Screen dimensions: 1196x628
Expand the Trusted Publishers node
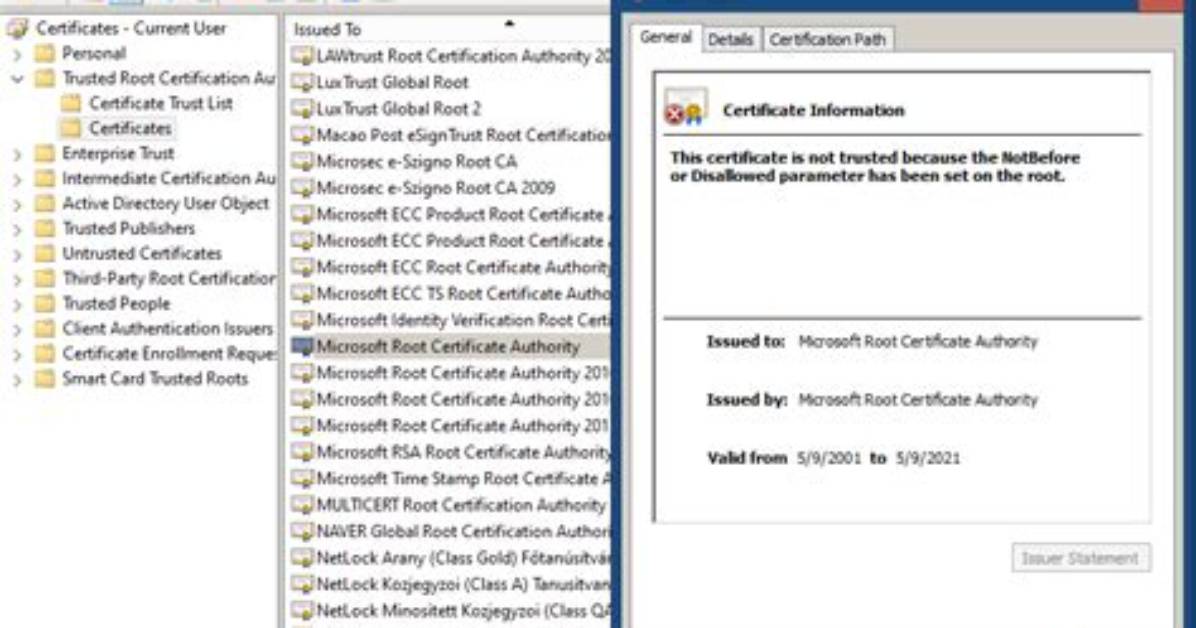coord(17,229)
